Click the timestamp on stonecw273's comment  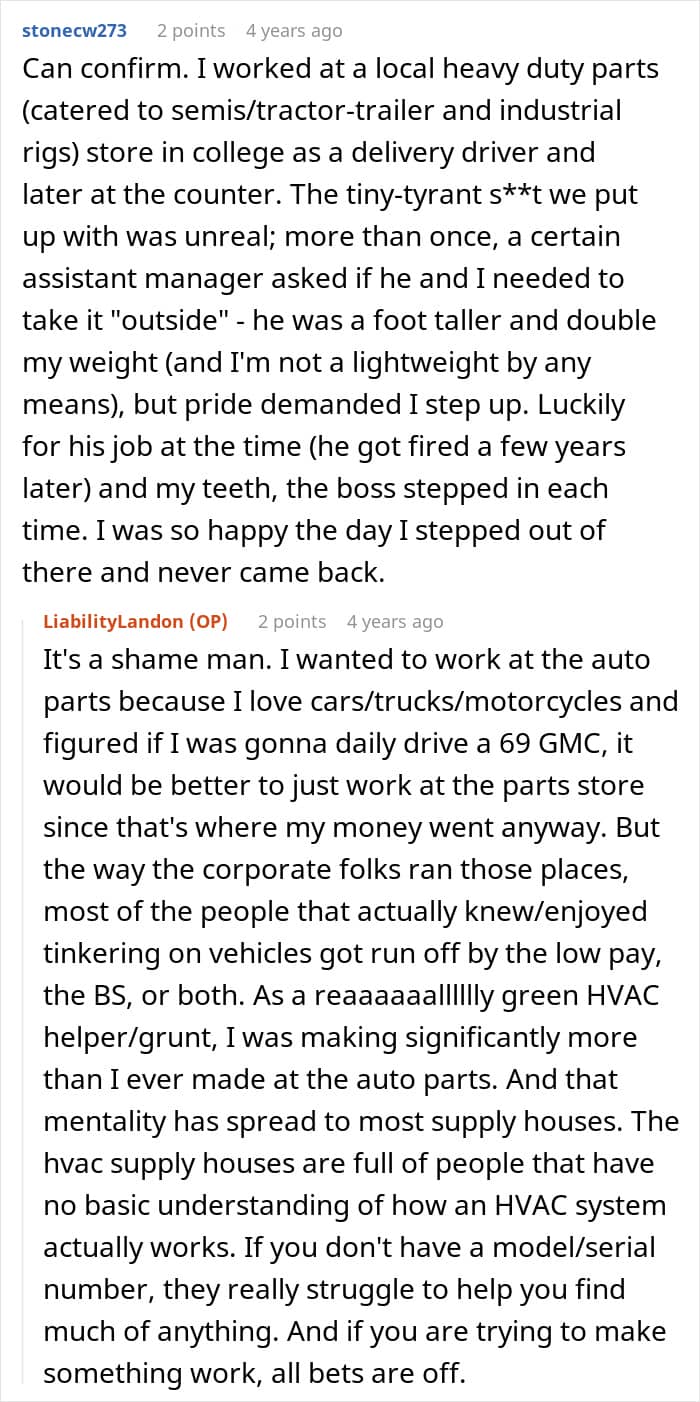click(294, 31)
